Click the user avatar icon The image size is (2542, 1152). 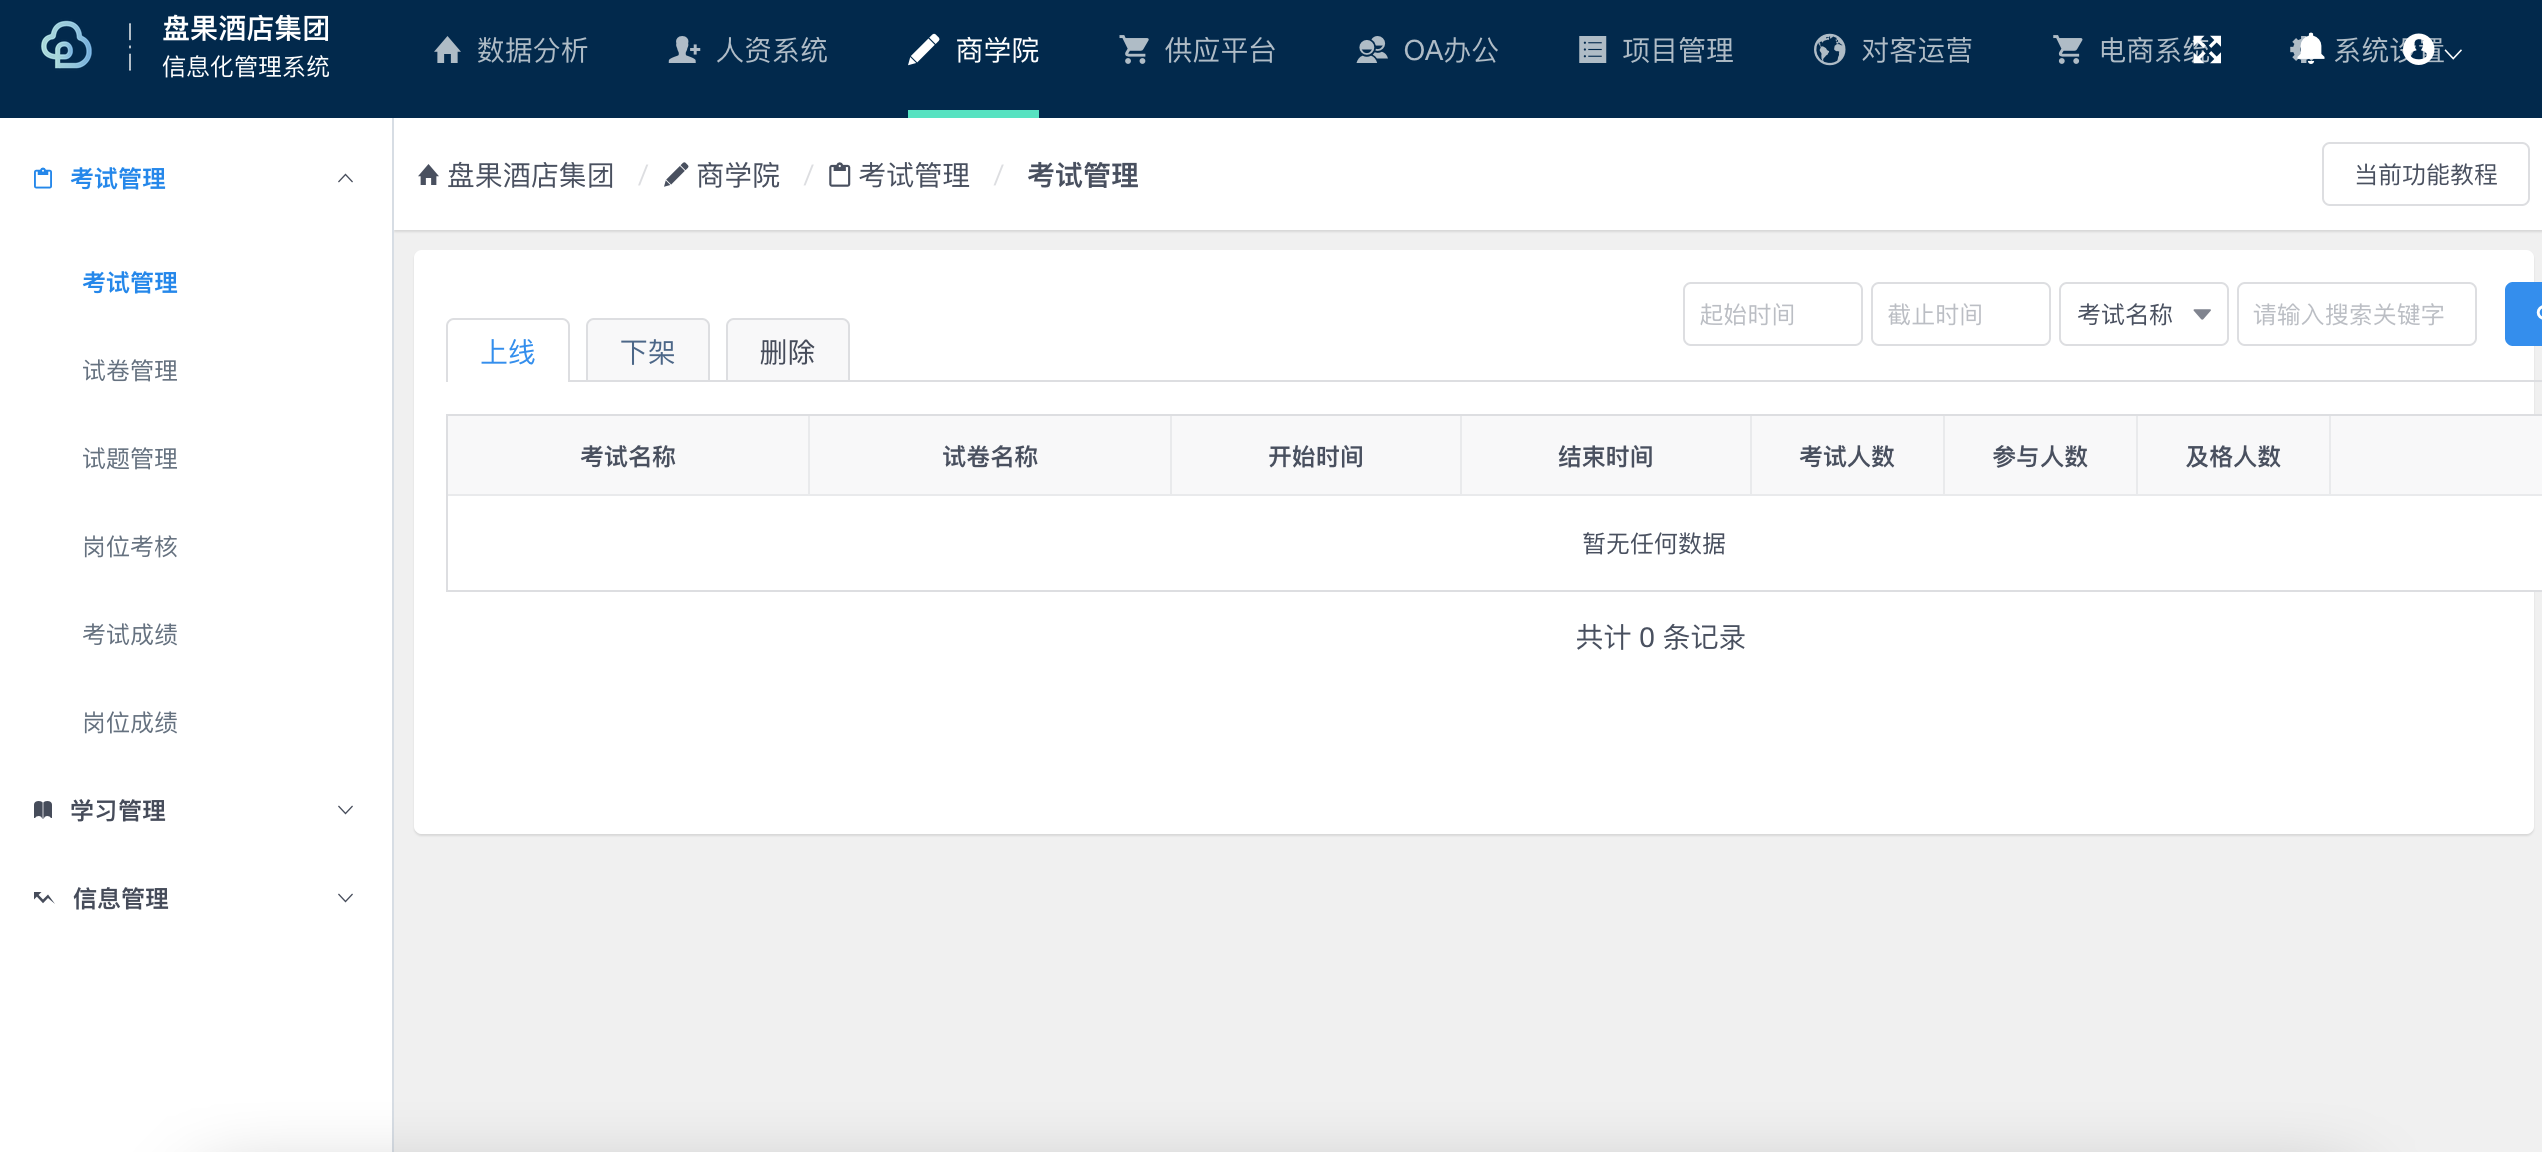click(x=2419, y=50)
